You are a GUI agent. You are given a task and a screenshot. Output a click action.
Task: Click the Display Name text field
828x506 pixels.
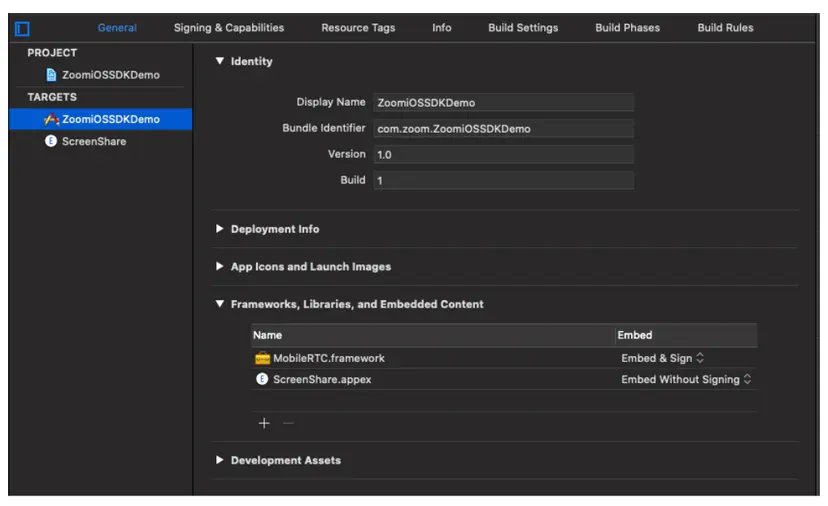(503, 103)
